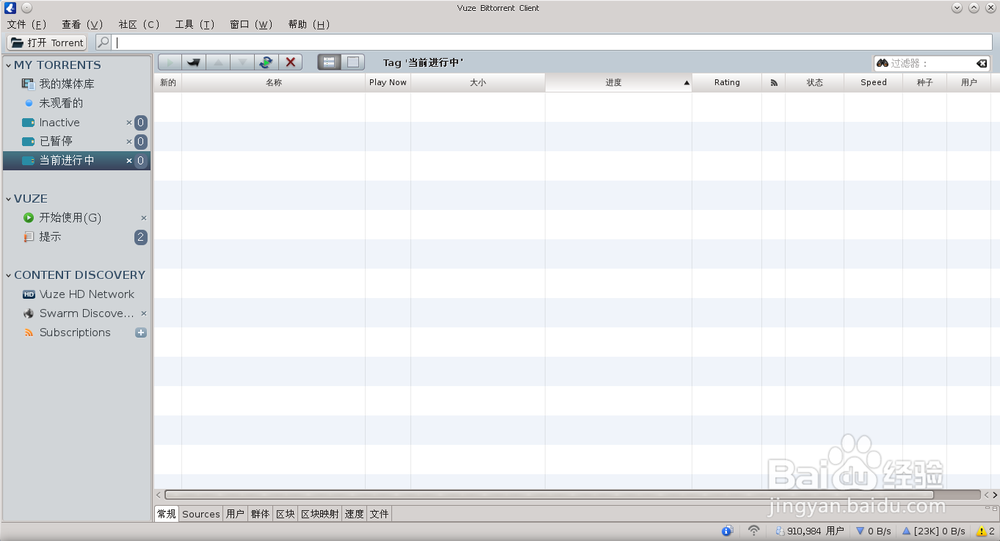Click the download speed 0 B/s indicator
This screenshot has width=1000, height=541.
[x=874, y=531]
